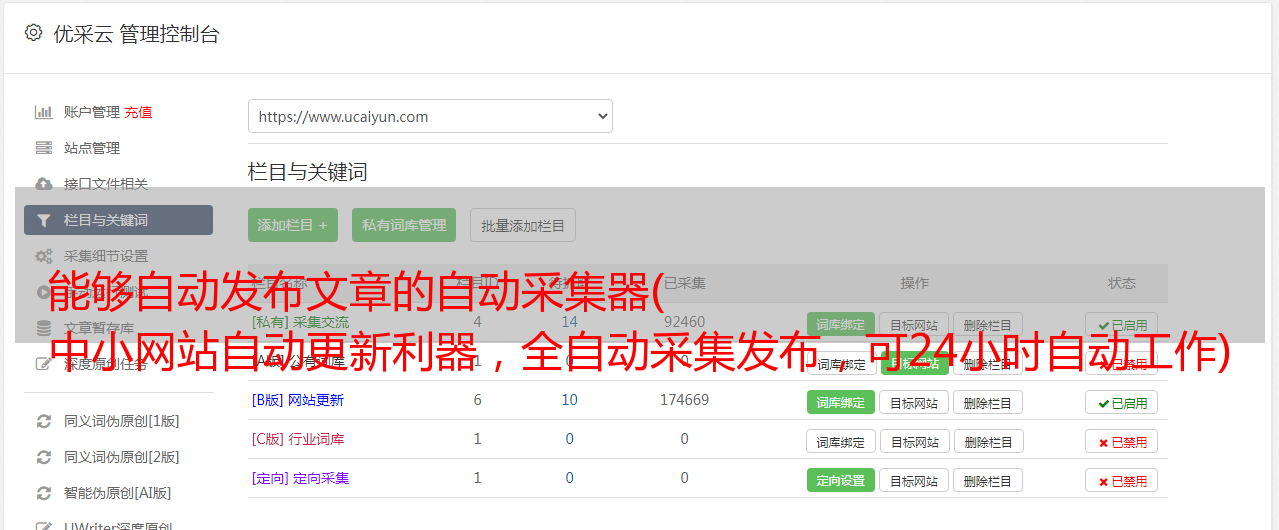
Task: Click 词库绑定 in the 采集交流 row
Action: pos(841,325)
